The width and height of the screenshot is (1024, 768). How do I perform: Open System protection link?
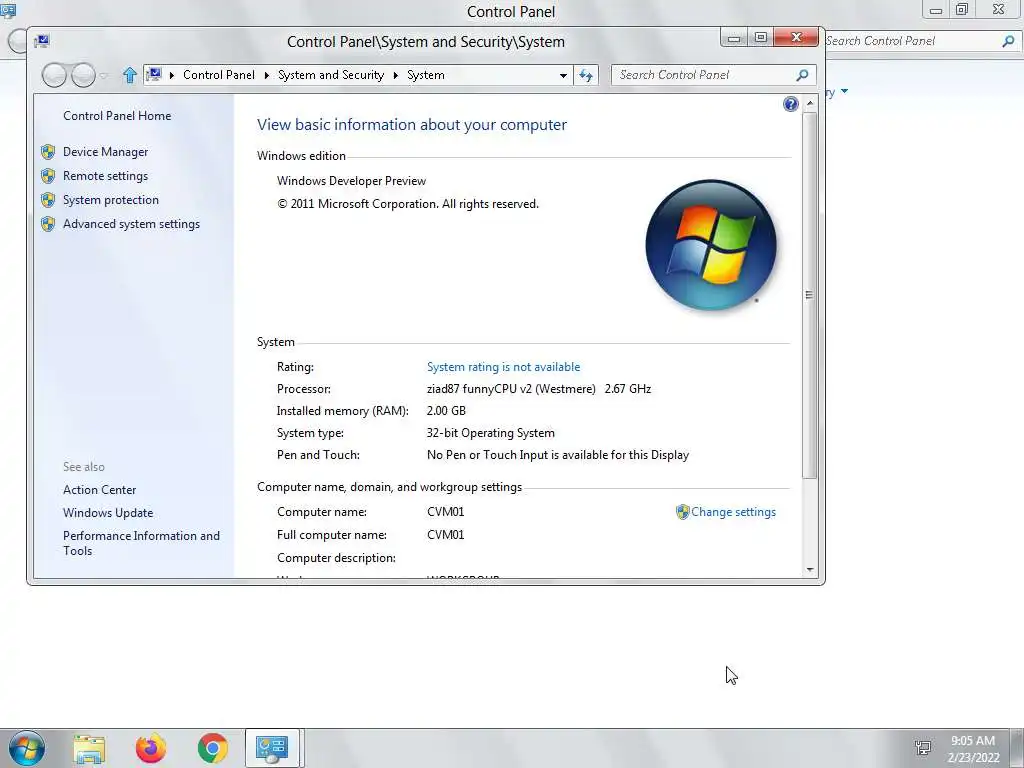coord(110,200)
